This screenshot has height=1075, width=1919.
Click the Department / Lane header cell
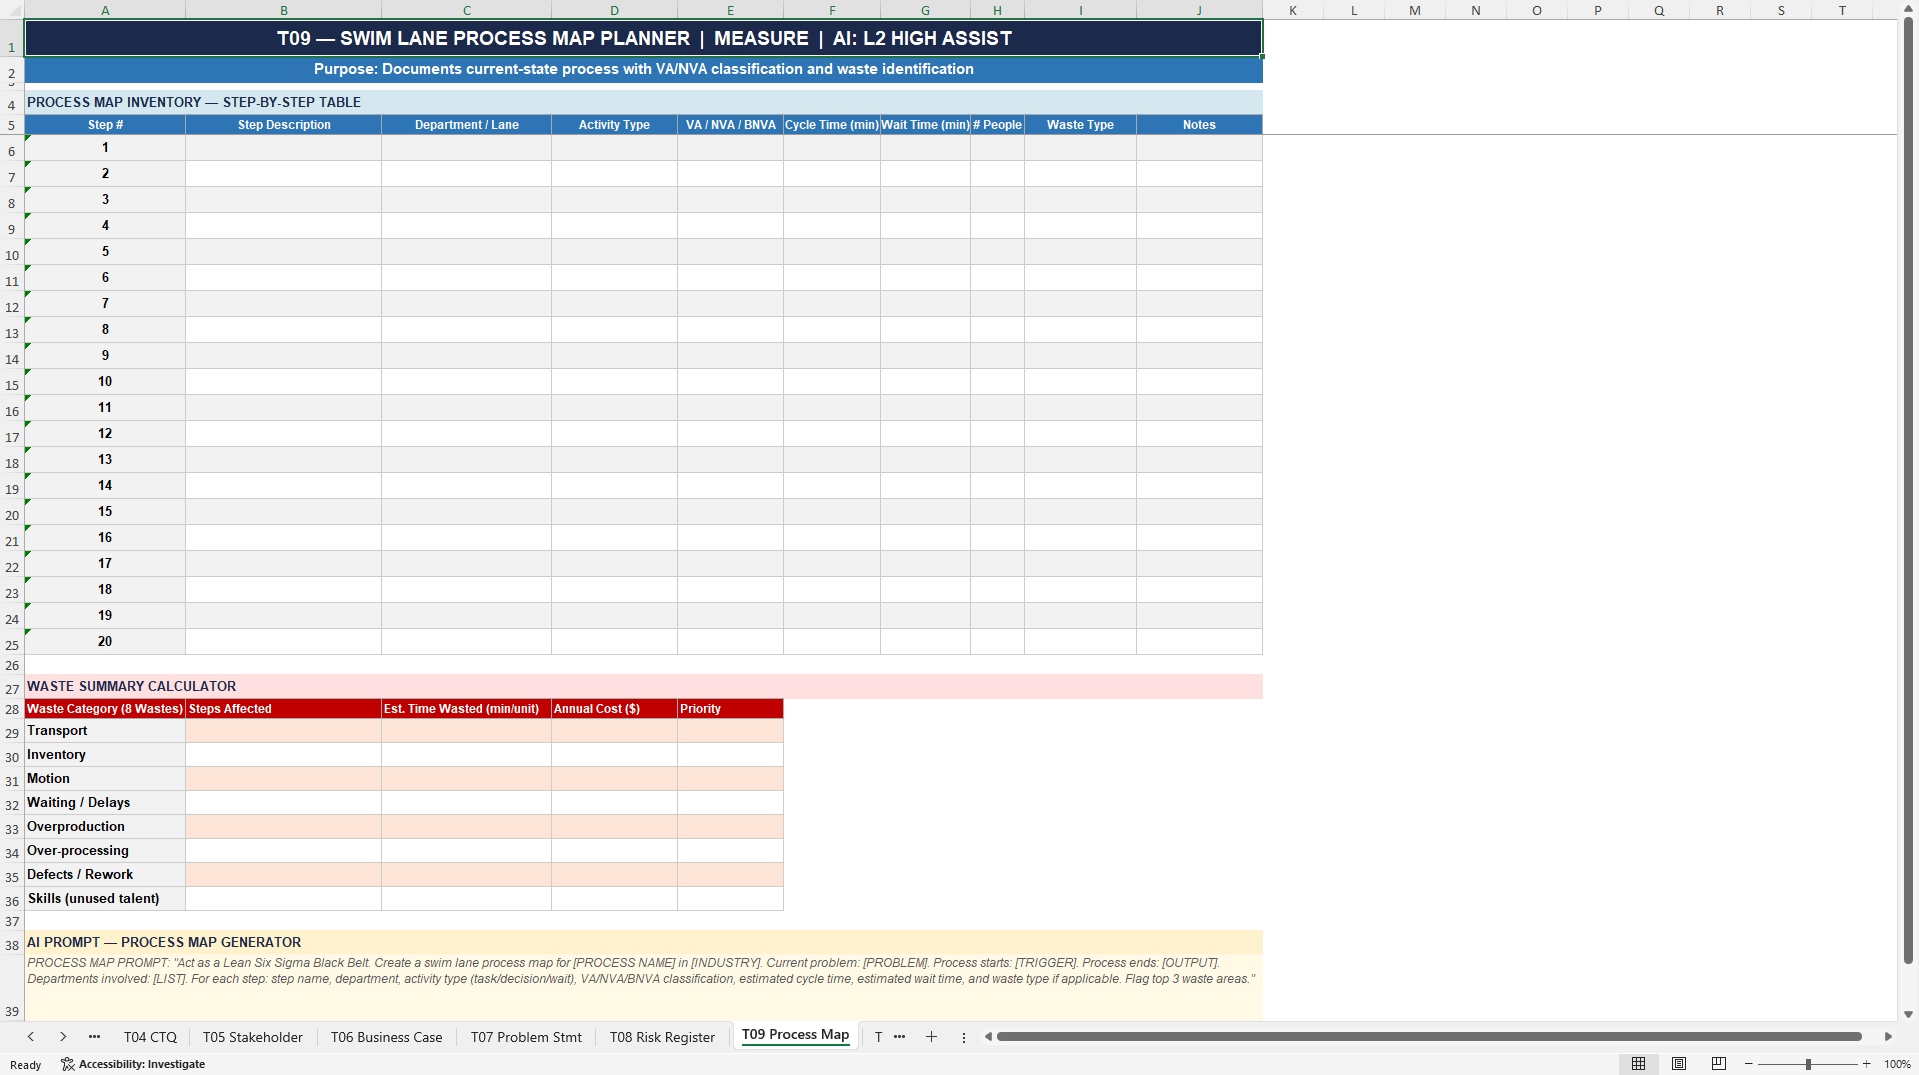[466, 125]
